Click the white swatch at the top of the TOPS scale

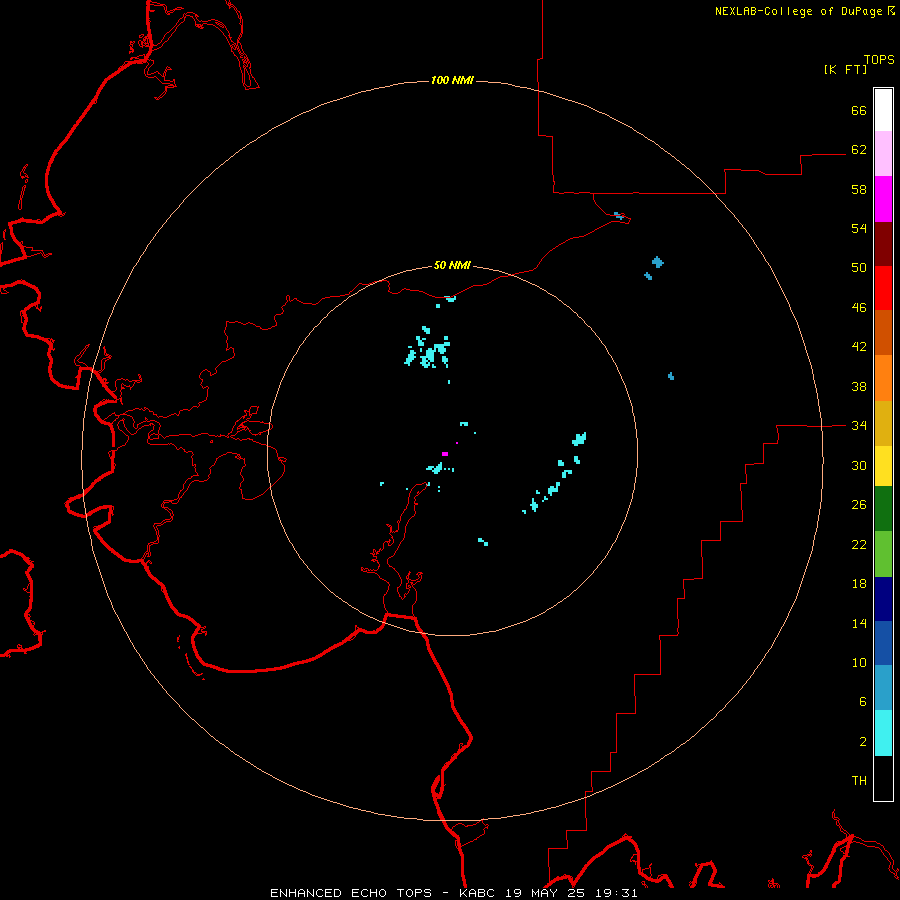pyautogui.click(x=883, y=110)
